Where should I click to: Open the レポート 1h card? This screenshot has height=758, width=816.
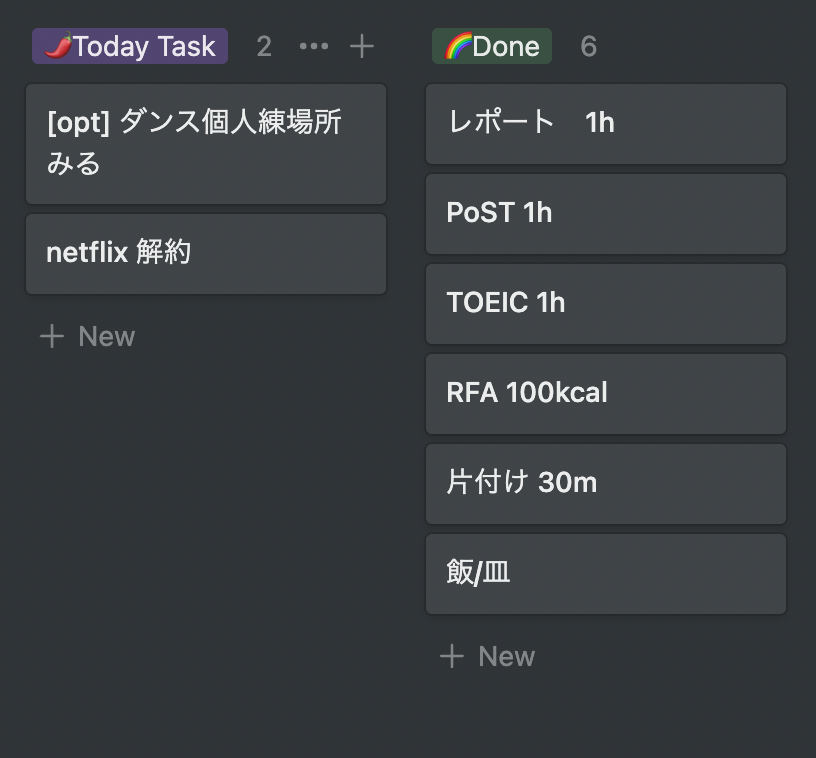[606, 123]
